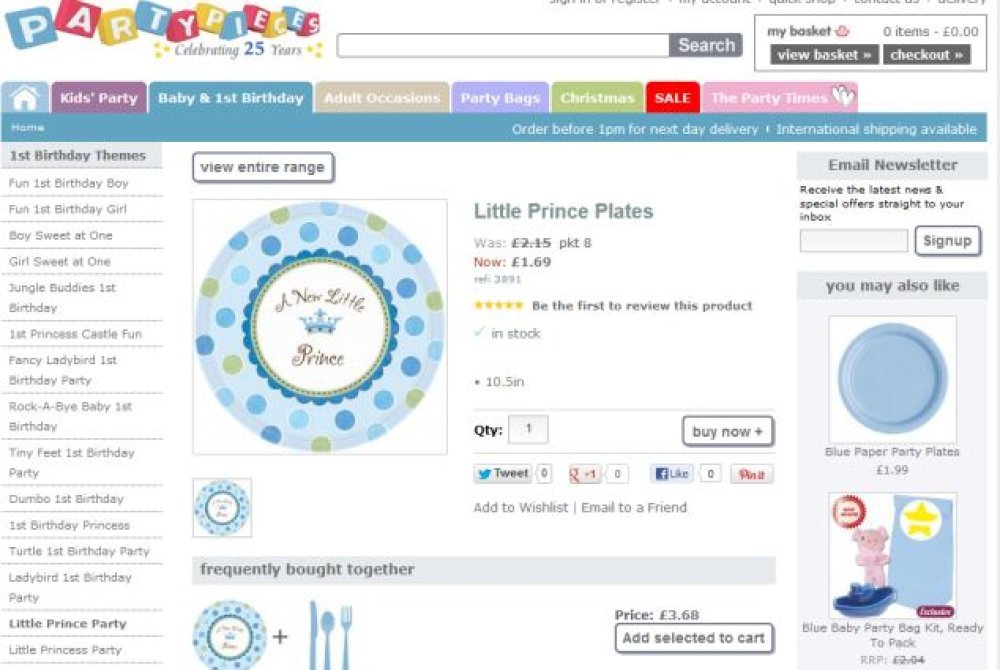The image size is (1000, 670).
Task: Open the Kids' Party tab
Action: [x=98, y=98]
